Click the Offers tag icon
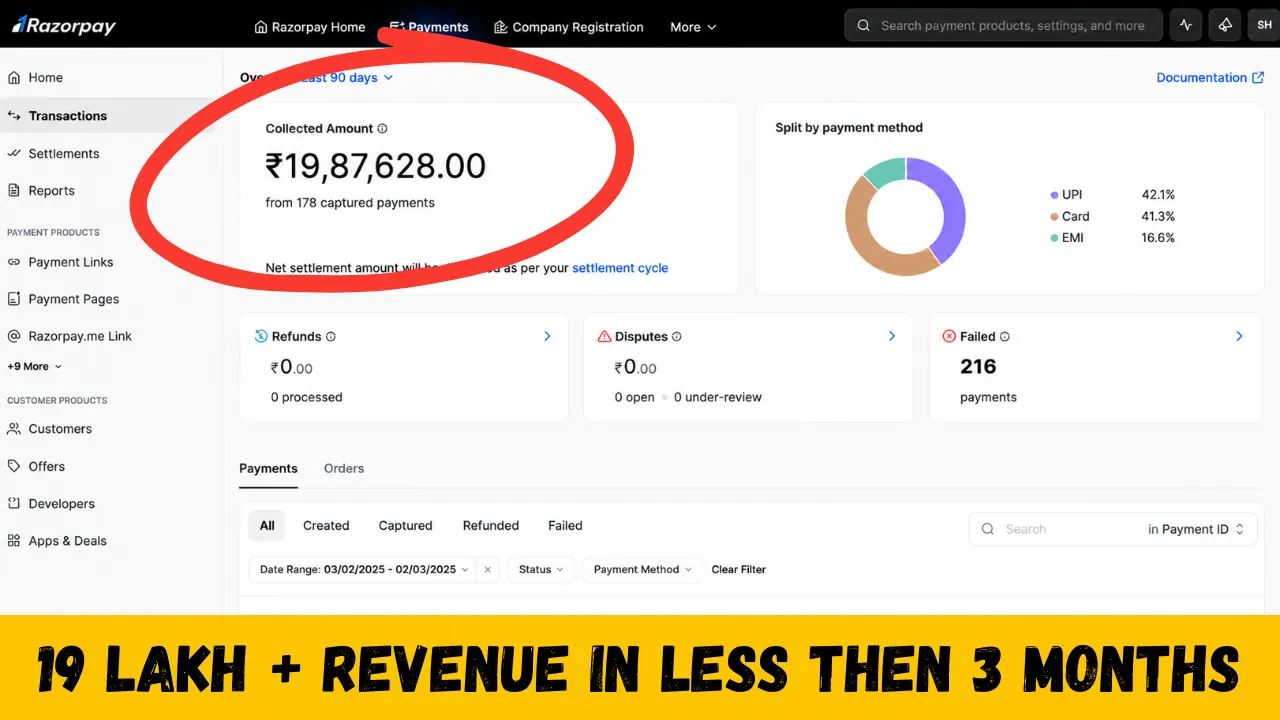 pyautogui.click(x=14, y=466)
